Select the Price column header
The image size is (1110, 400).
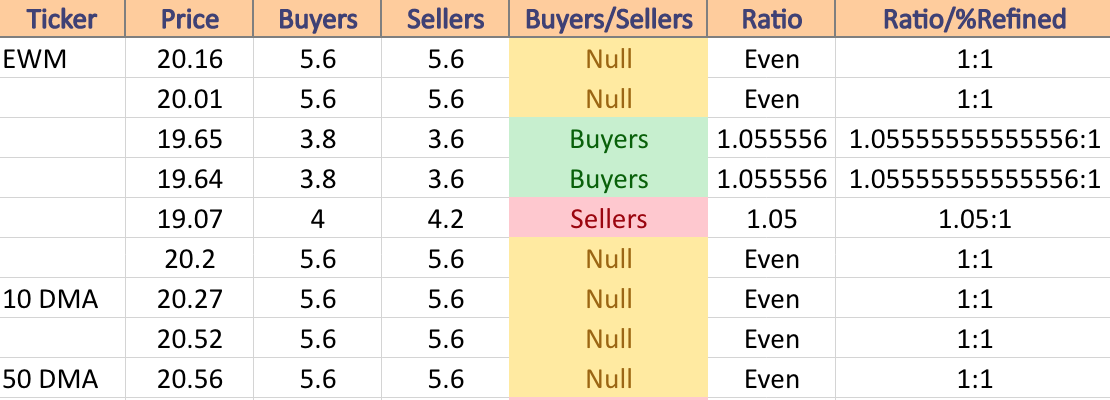pyautogui.click(x=190, y=18)
